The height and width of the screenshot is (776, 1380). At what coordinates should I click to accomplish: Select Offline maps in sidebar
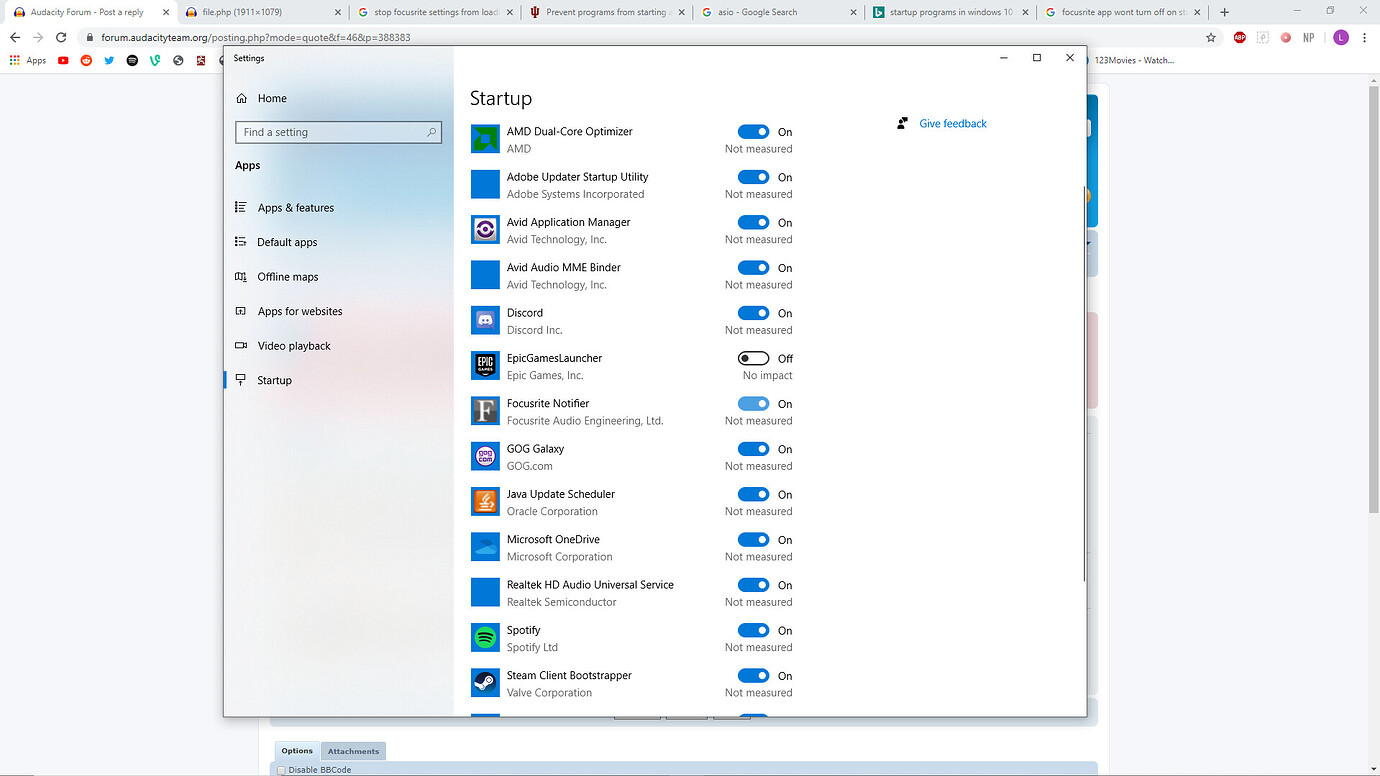pyautogui.click(x=287, y=277)
